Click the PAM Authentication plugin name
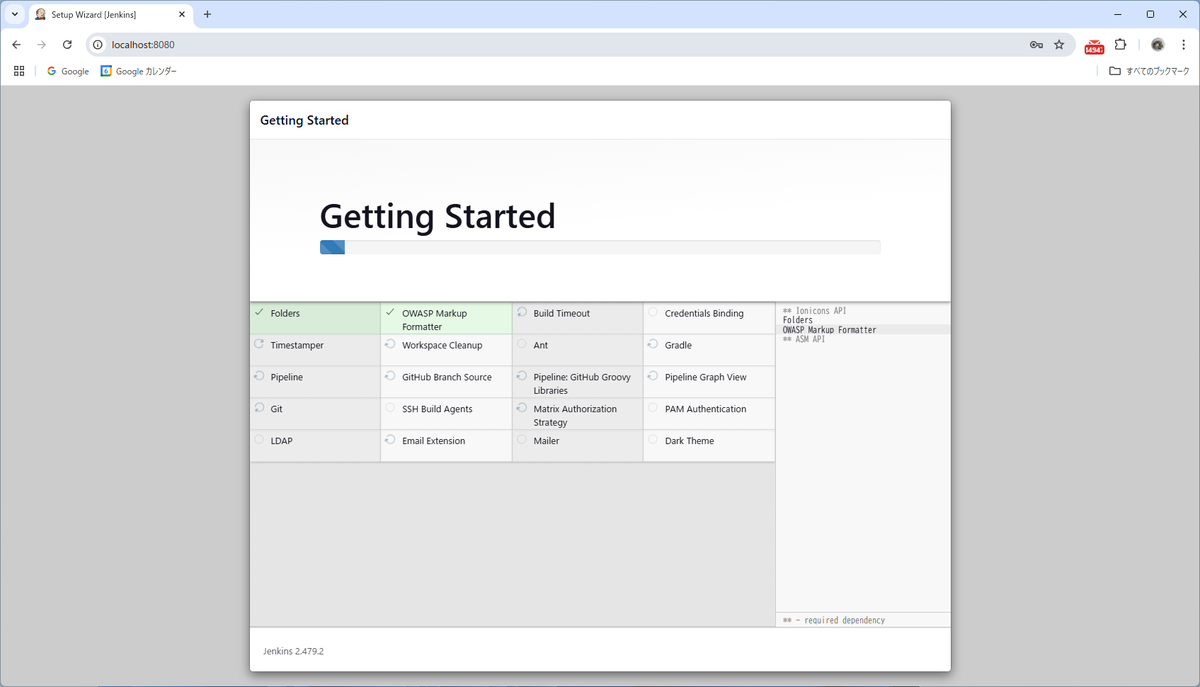This screenshot has height=687, width=1200. (705, 409)
